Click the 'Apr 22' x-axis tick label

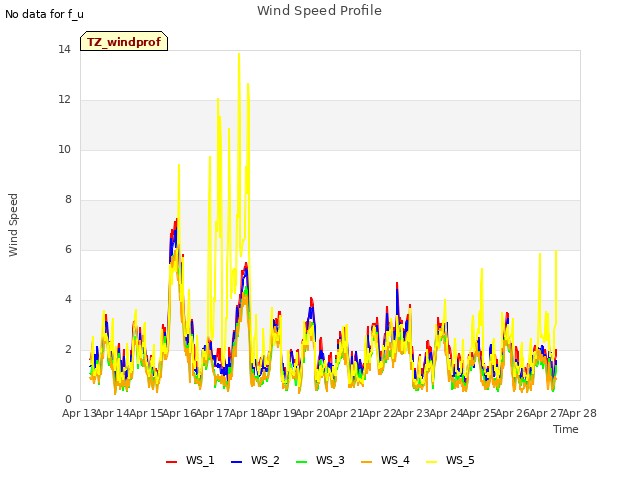[x=379, y=413]
